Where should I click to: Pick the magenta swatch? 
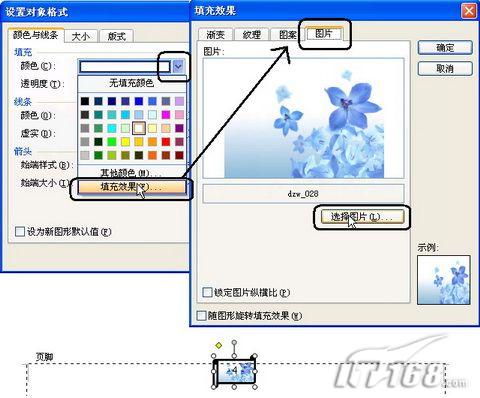166,115
